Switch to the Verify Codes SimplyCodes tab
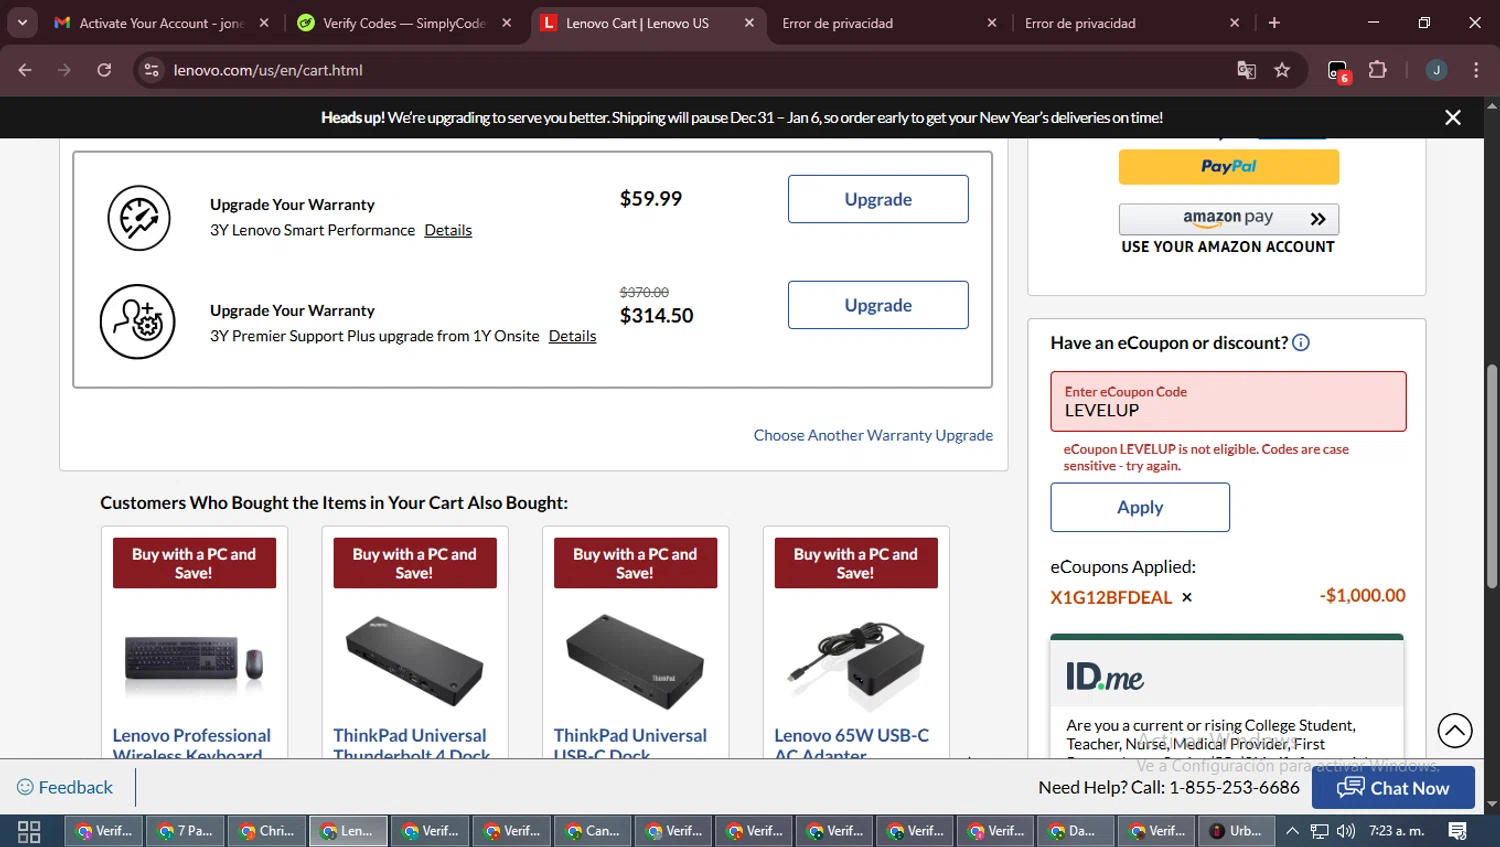The height and width of the screenshot is (847, 1500). coord(404,23)
